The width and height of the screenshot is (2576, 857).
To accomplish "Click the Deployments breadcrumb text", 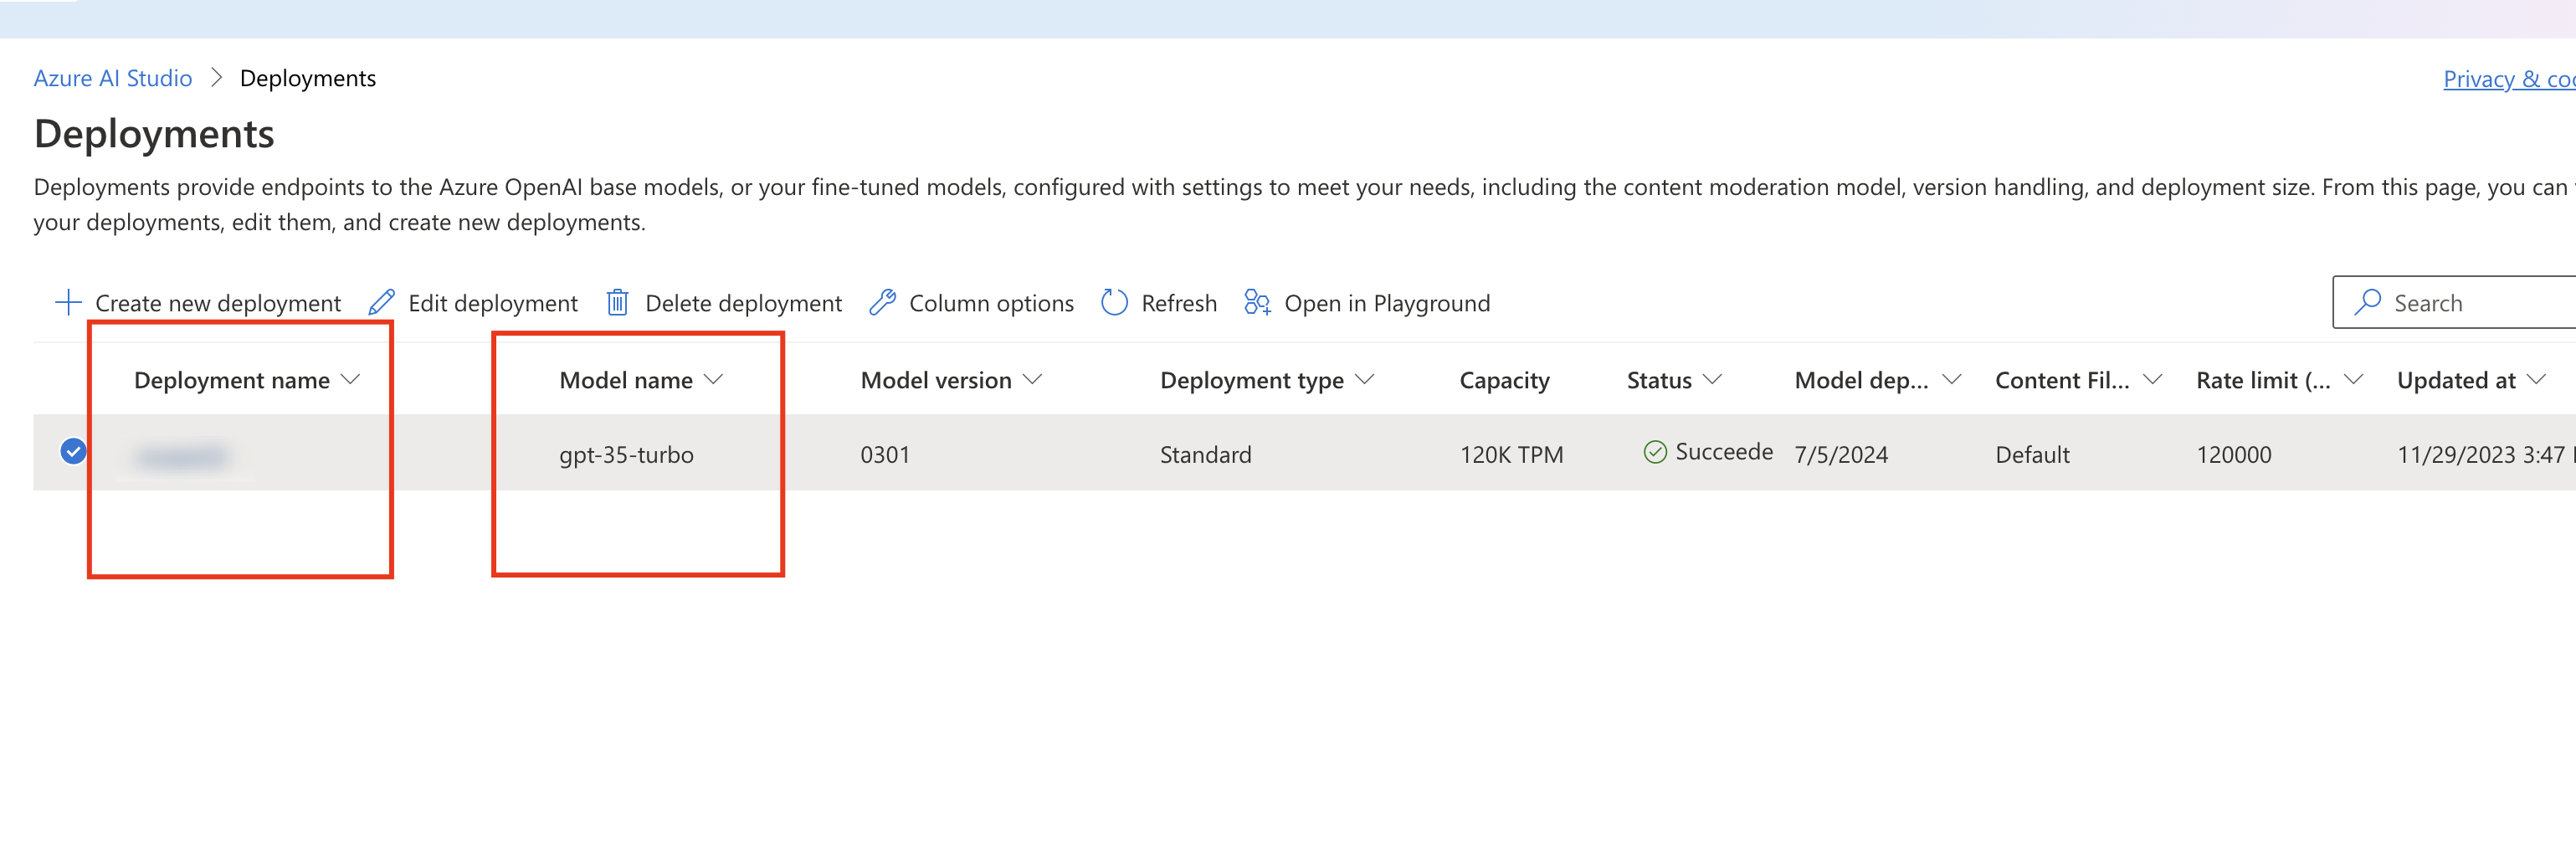I will 308,78.
